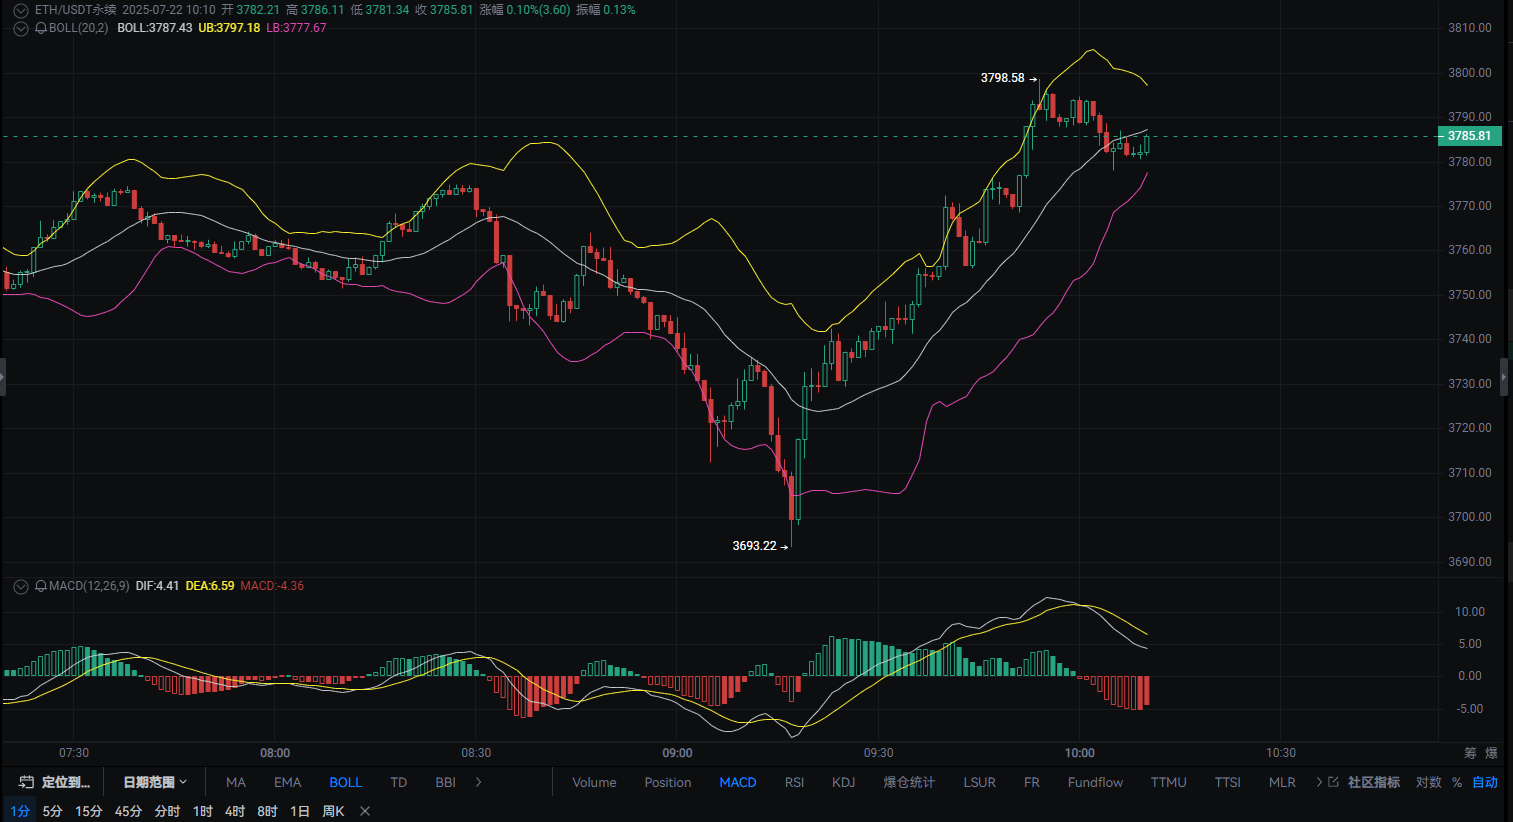Click the current price label 3785.81
1513x822 pixels.
[x=1469, y=136]
